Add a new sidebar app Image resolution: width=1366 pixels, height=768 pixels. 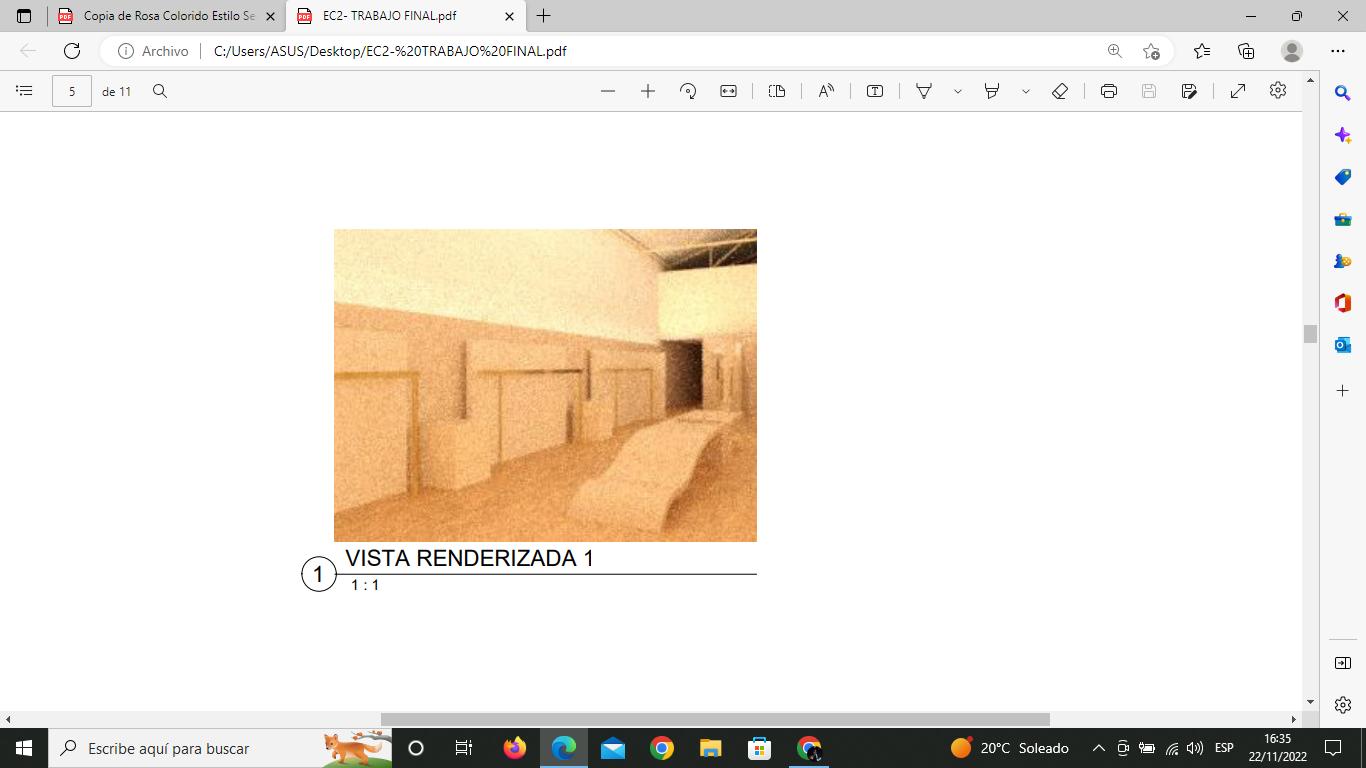tap(1343, 390)
